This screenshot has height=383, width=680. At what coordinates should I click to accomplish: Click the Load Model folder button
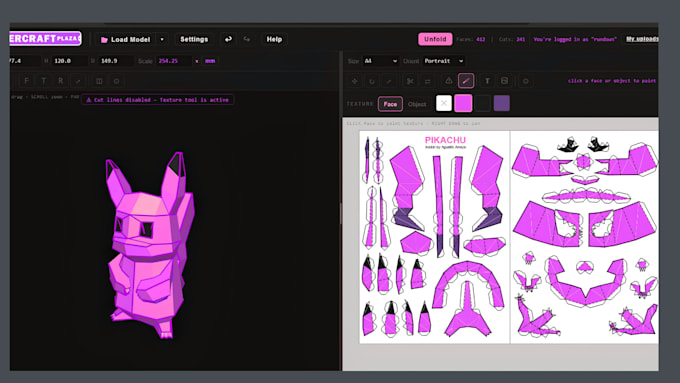click(125, 39)
